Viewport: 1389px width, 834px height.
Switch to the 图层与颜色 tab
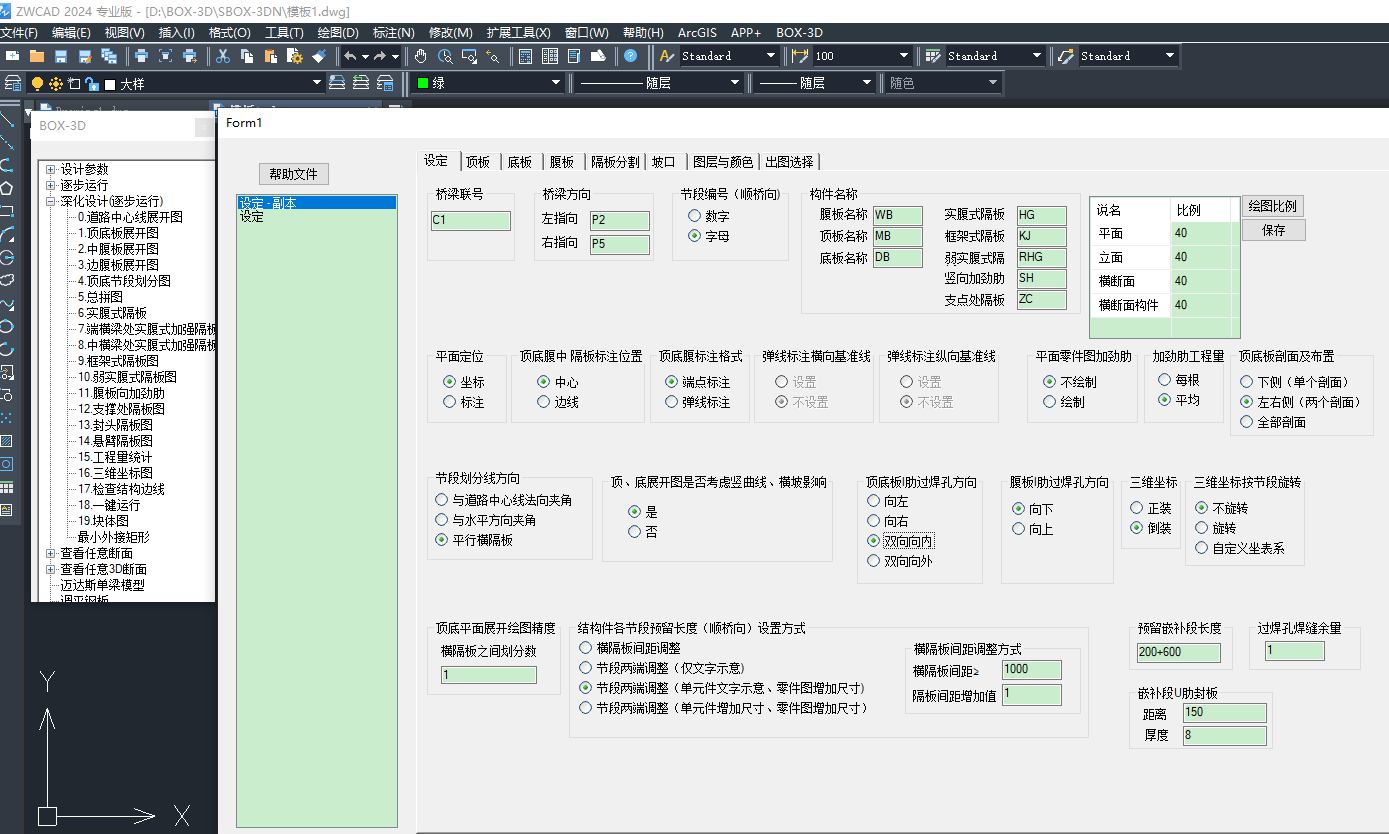[x=723, y=162]
